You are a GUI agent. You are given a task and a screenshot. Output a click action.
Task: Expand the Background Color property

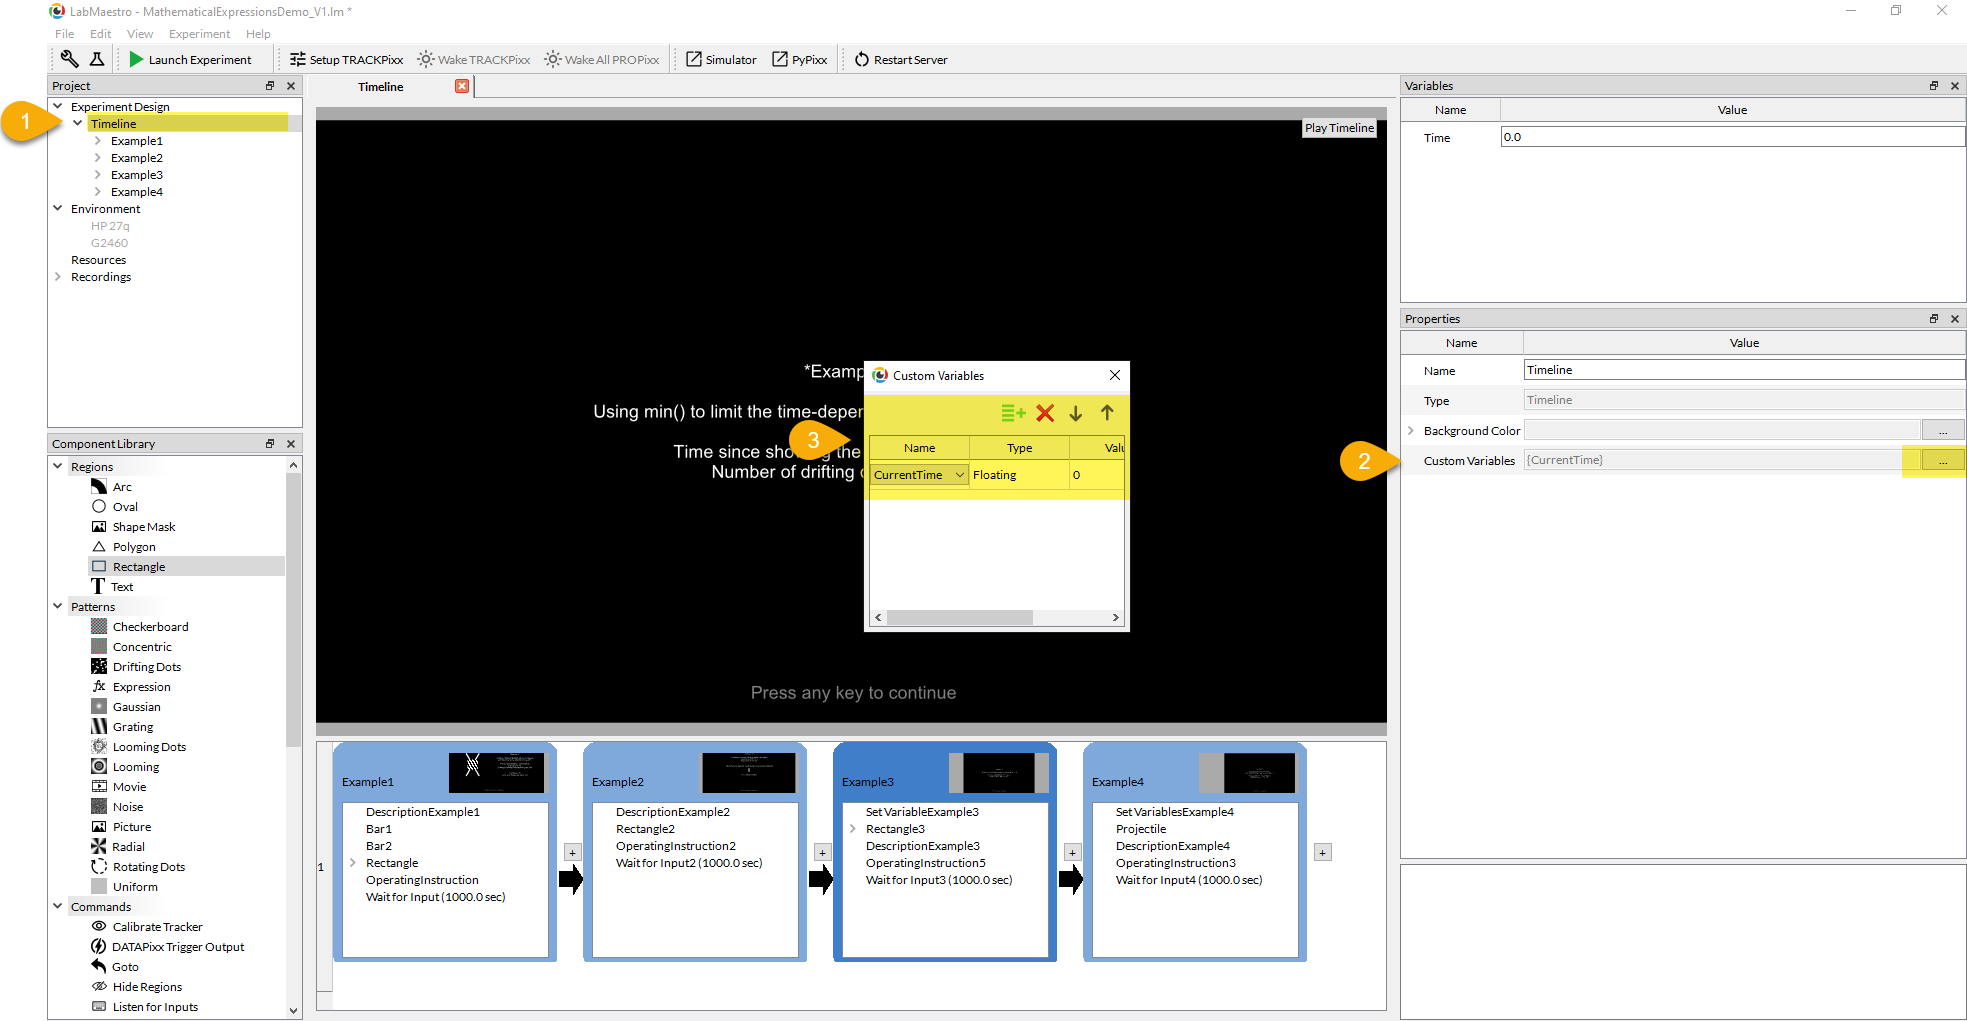pyautogui.click(x=1411, y=431)
